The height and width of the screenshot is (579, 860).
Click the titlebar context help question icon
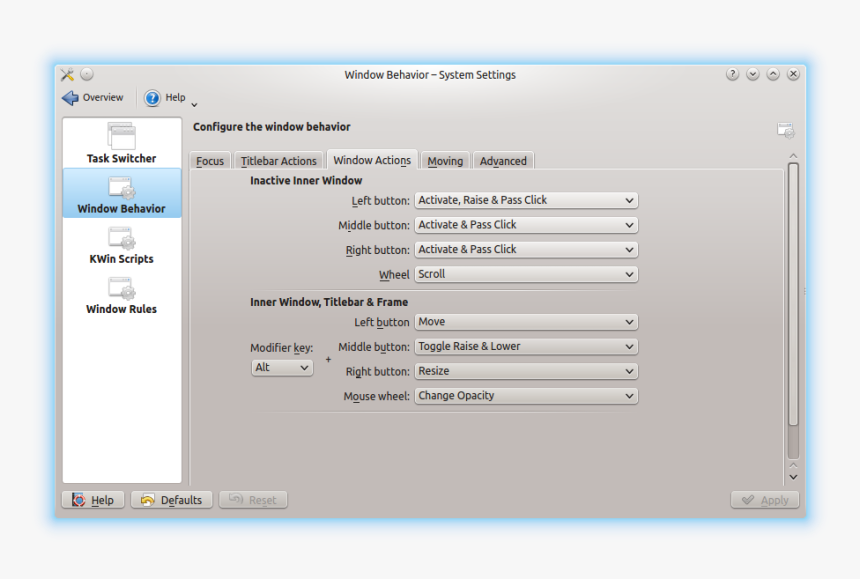point(733,74)
